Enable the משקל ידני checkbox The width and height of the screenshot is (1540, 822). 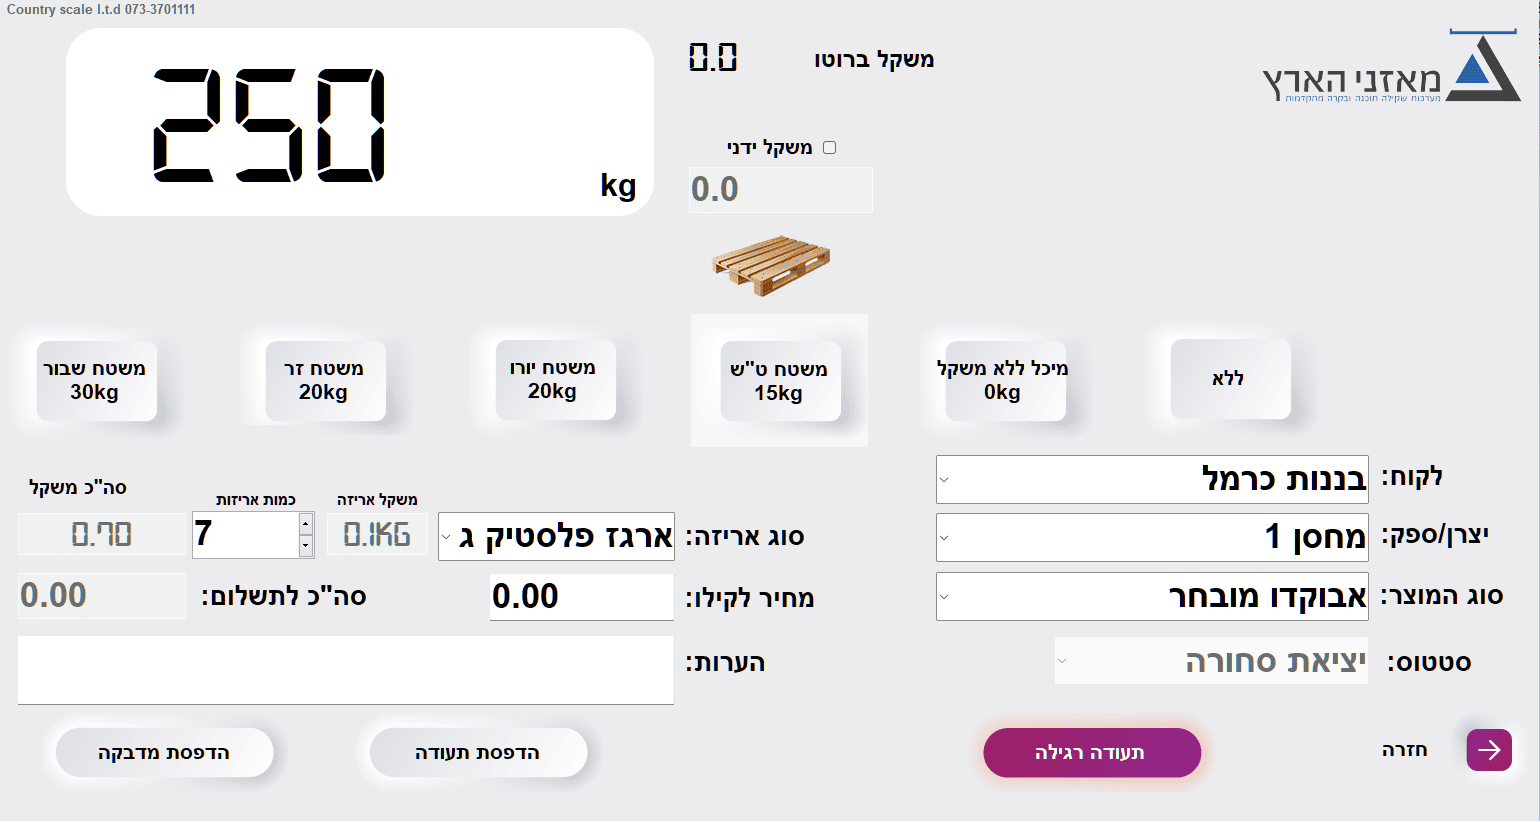(829, 148)
